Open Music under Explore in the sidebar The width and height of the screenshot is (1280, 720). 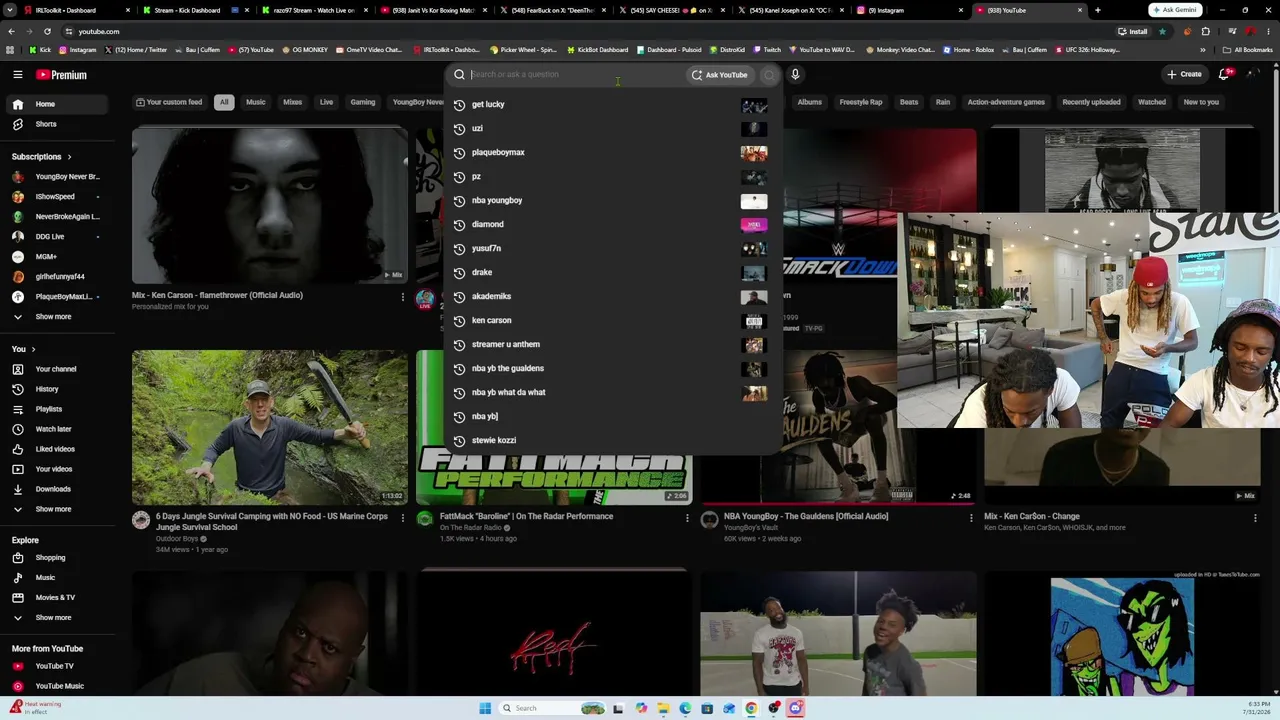click(x=58, y=577)
